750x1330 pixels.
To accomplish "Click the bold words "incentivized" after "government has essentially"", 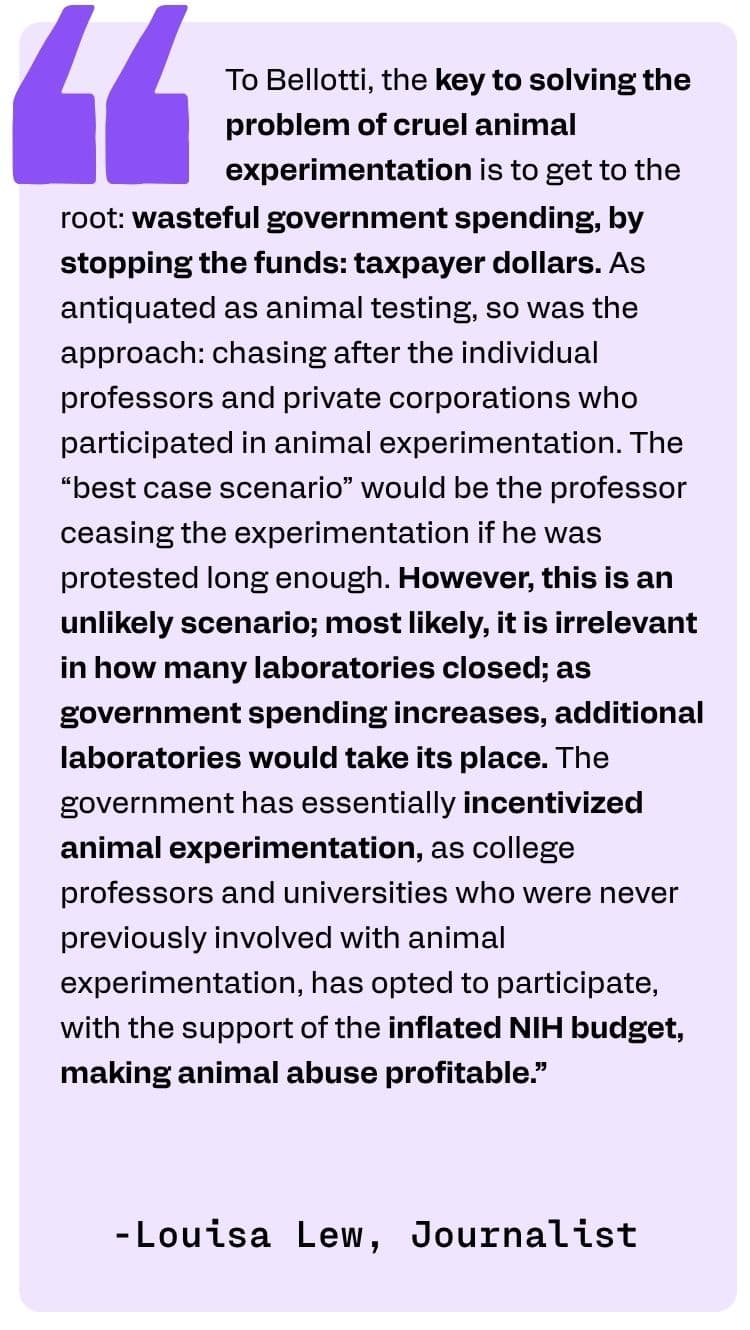I will (552, 803).
